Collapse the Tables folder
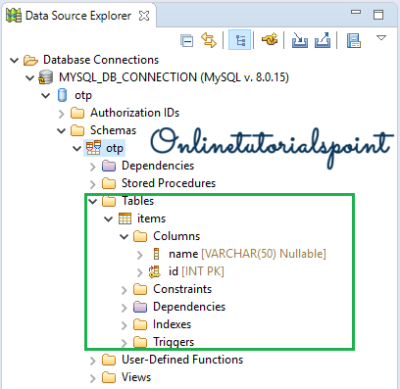 pos(93,201)
